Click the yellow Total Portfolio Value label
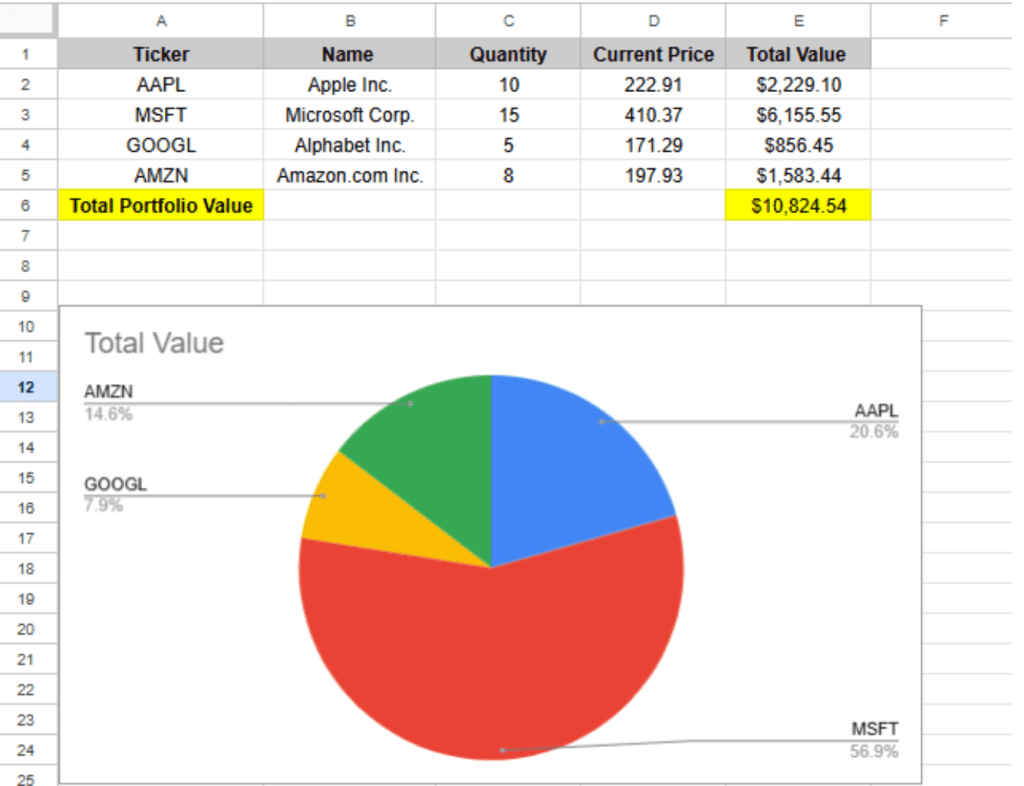The image size is (1024, 786). [x=160, y=206]
